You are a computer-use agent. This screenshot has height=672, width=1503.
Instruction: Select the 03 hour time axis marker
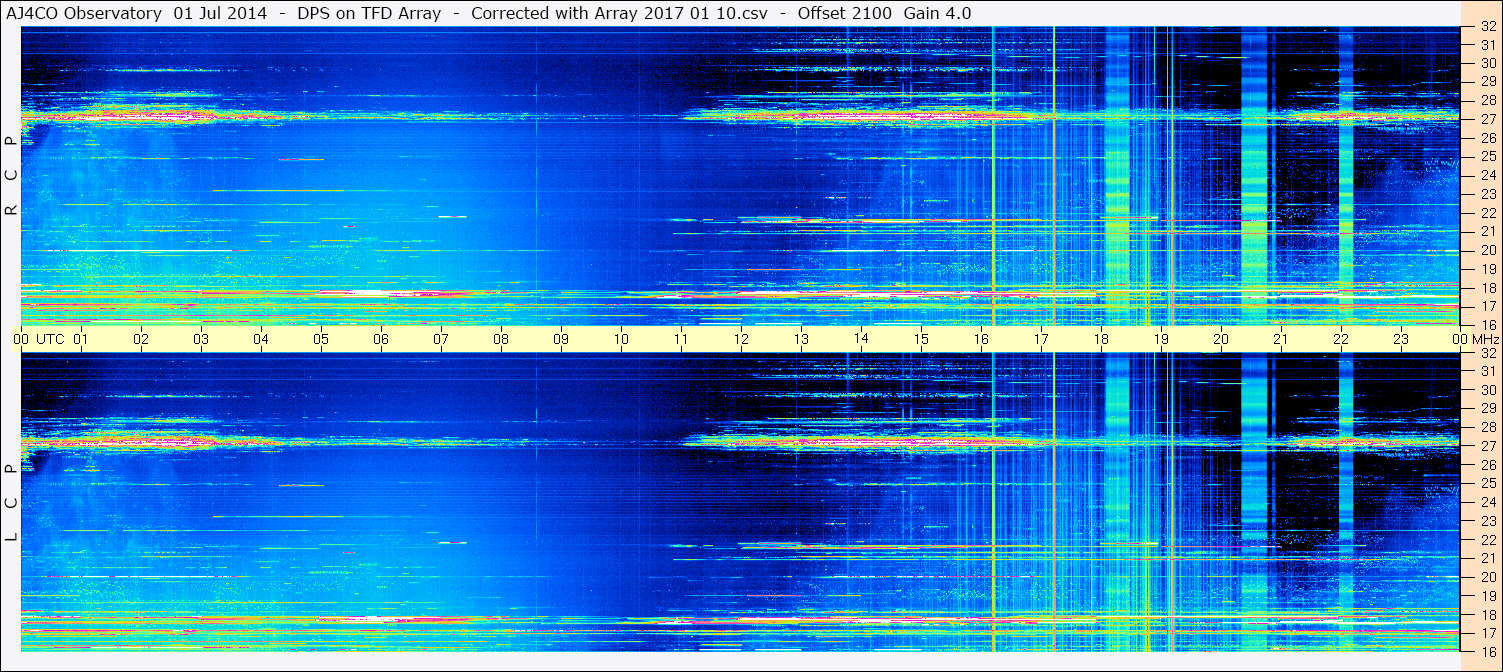[x=201, y=339]
